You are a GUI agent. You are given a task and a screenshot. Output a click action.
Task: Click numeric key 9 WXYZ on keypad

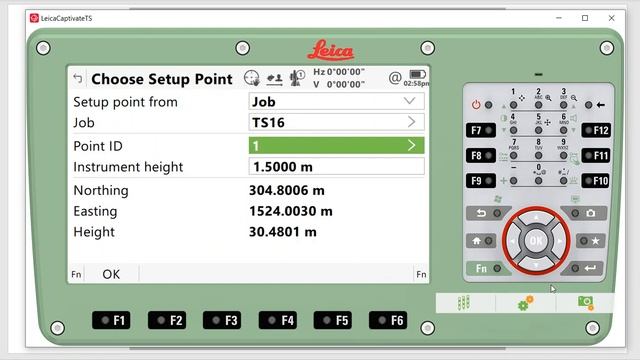563,156
